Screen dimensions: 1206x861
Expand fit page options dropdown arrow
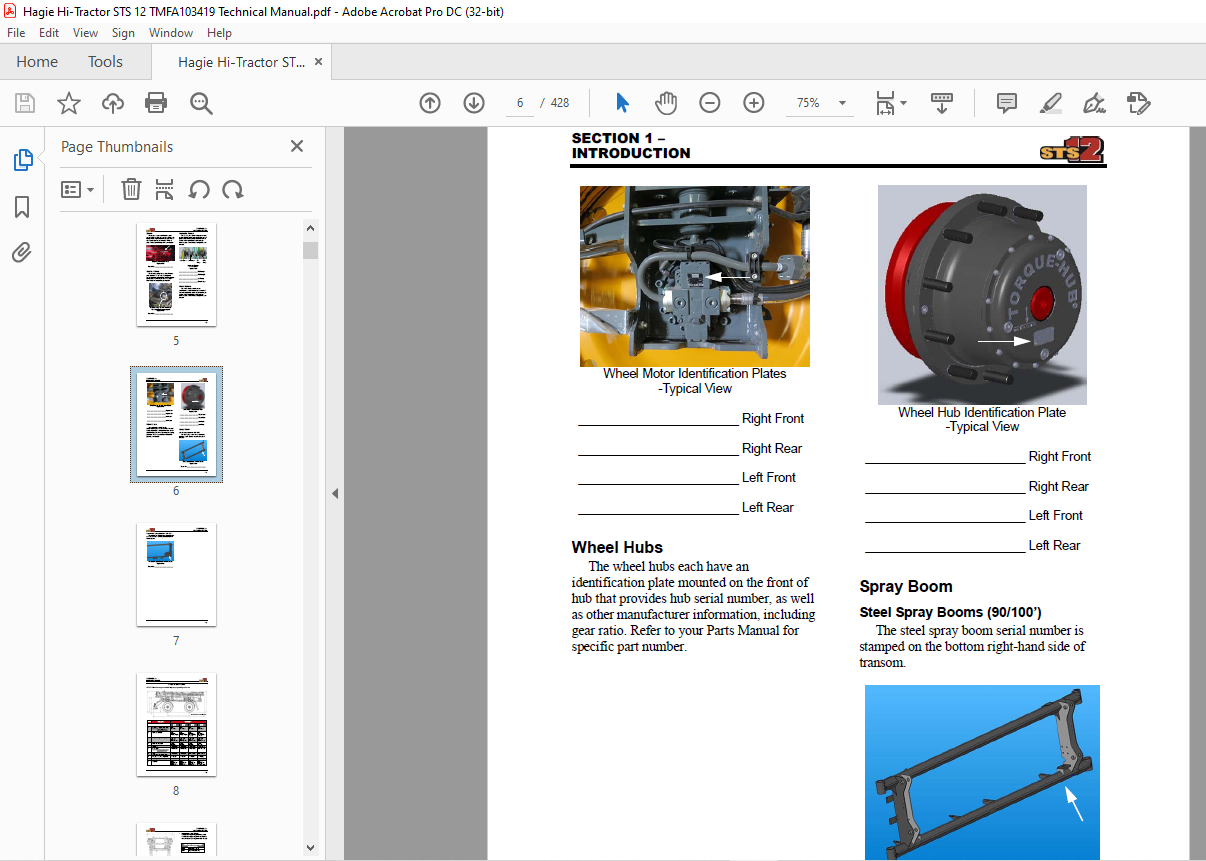point(904,103)
